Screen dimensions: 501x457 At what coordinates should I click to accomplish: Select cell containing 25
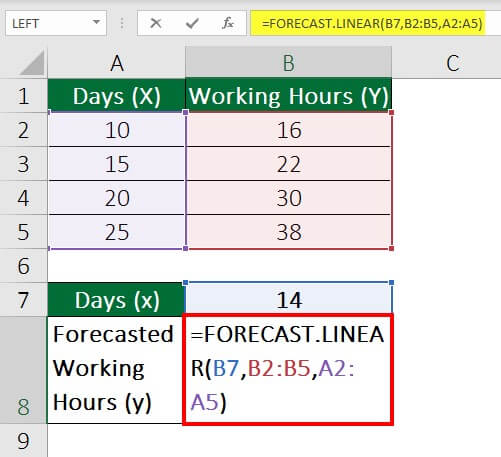point(116,232)
